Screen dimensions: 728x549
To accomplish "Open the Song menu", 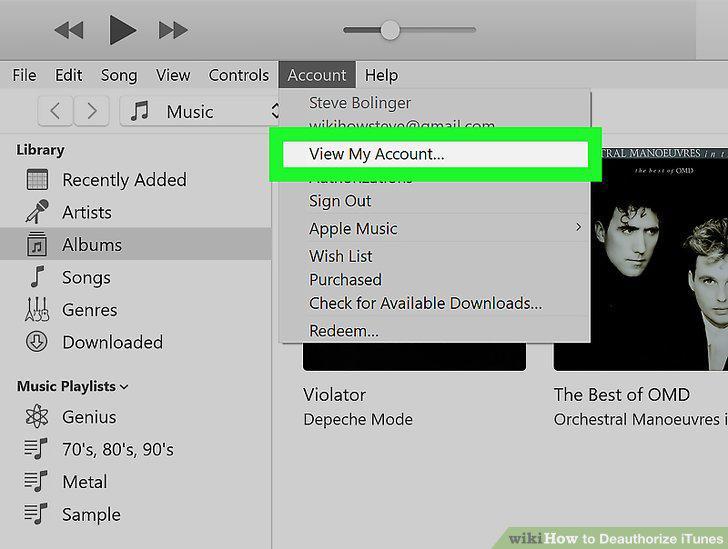I will (x=119, y=75).
